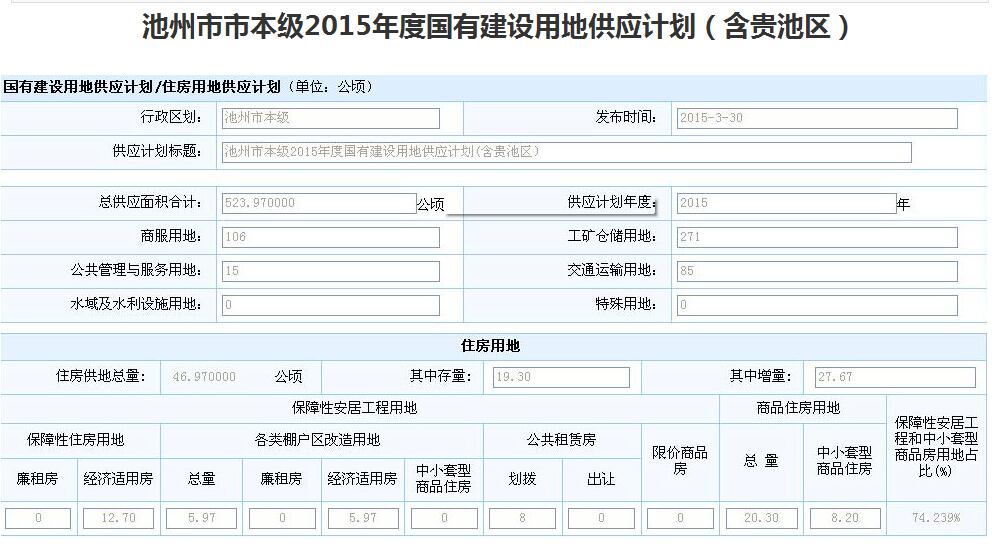The height and width of the screenshot is (546, 992).
Task: Focus the 总供应面积合计 field
Action: coord(318,203)
